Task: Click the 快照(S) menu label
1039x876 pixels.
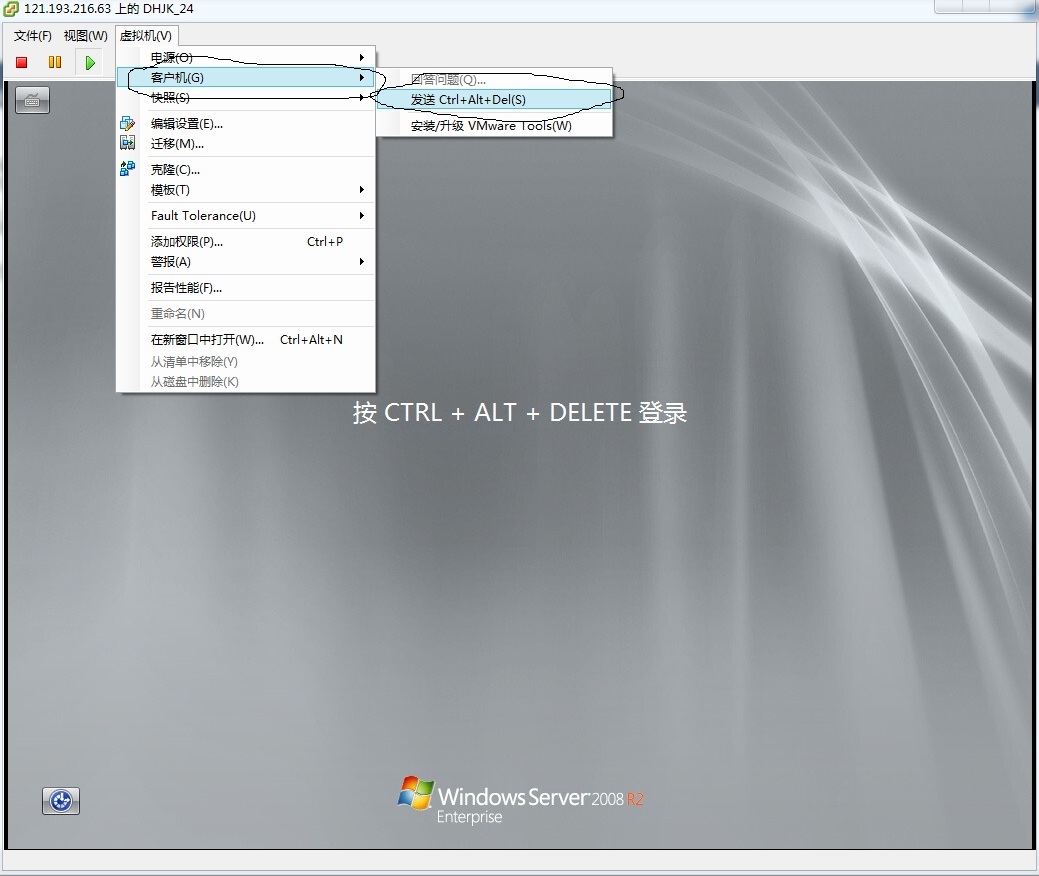Action: pos(170,97)
